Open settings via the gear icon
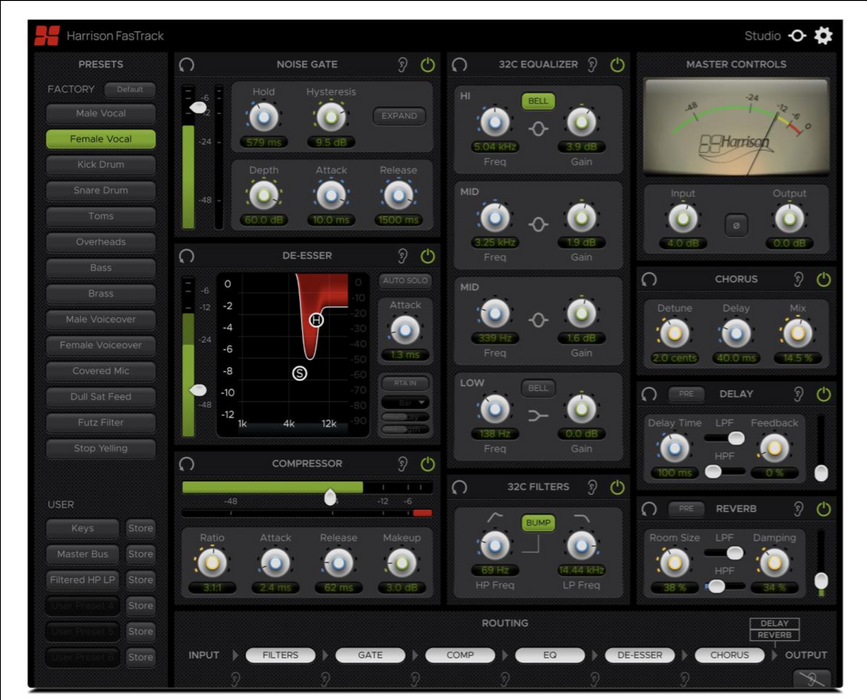This screenshot has height=700, width=867. [x=823, y=36]
